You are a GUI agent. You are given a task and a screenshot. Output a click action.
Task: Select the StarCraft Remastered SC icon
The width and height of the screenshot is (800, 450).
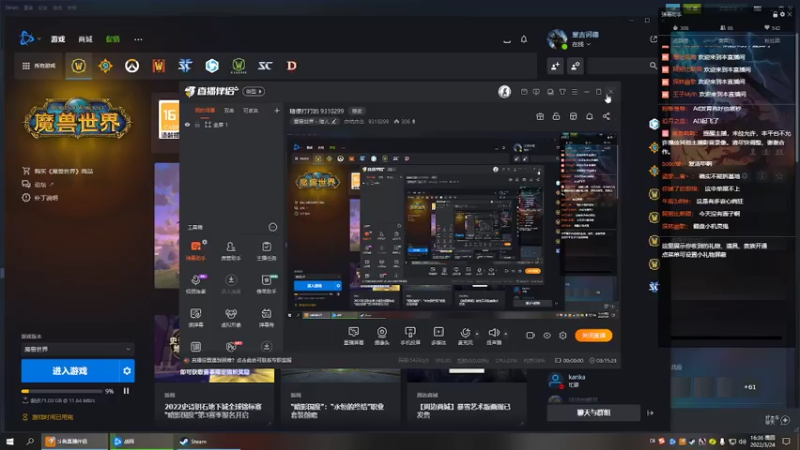[x=265, y=66]
